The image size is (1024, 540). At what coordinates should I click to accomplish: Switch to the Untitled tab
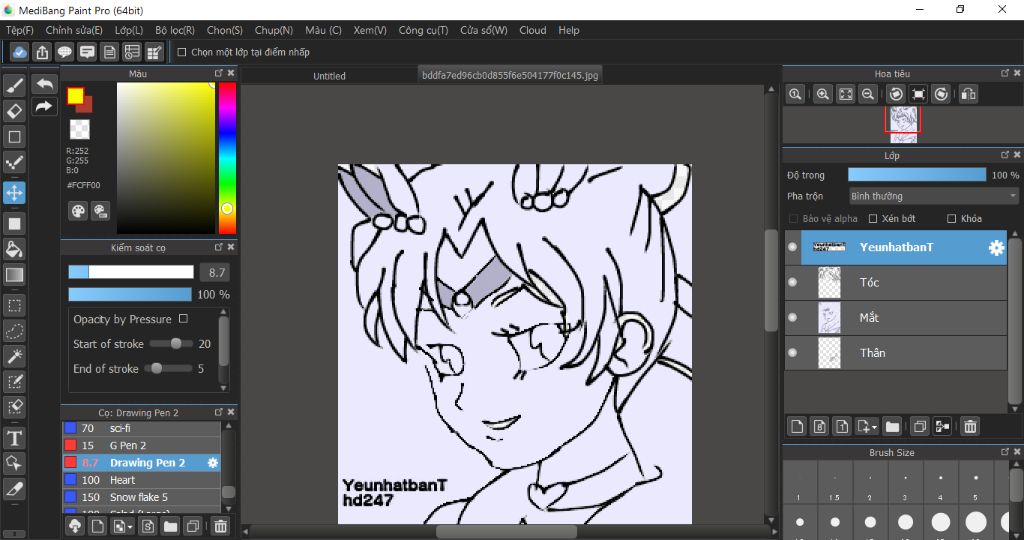coord(329,76)
